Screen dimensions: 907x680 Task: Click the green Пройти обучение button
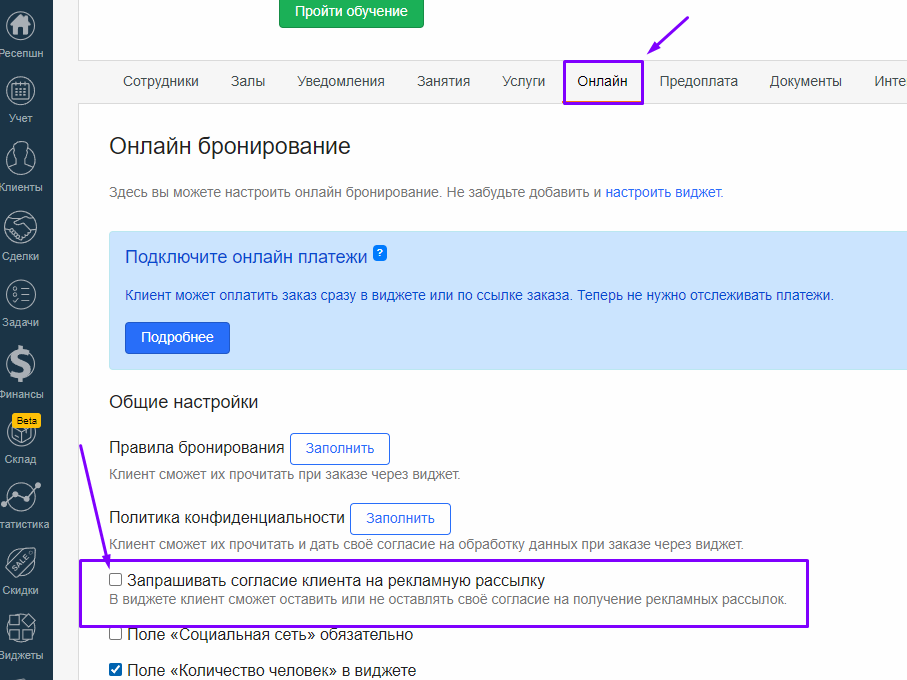click(x=351, y=12)
